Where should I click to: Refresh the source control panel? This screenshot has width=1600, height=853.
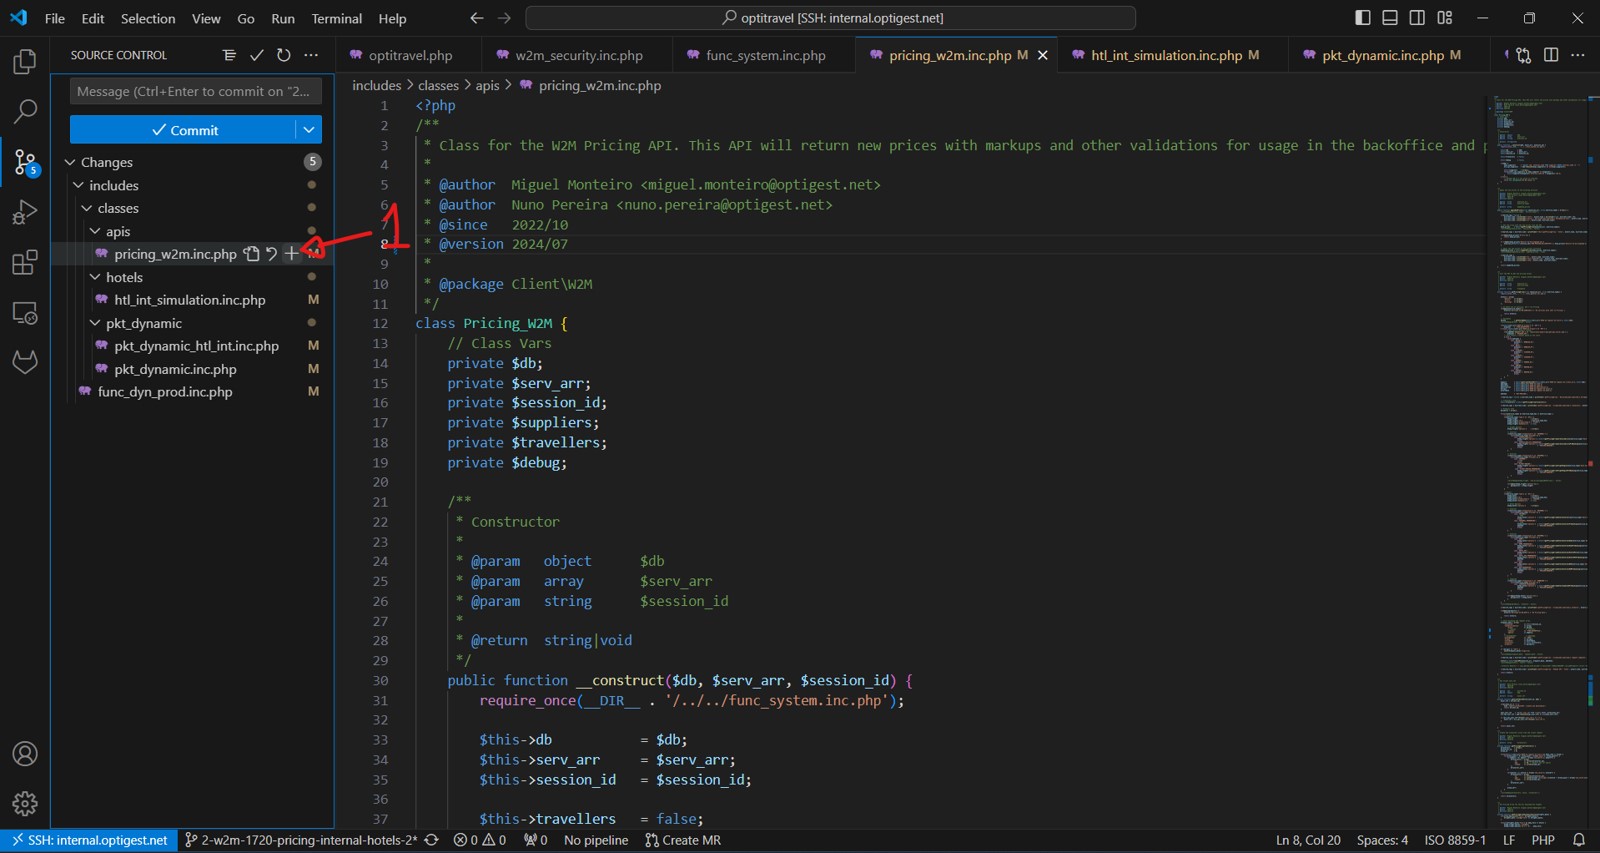pyautogui.click(x=284, y=55)
